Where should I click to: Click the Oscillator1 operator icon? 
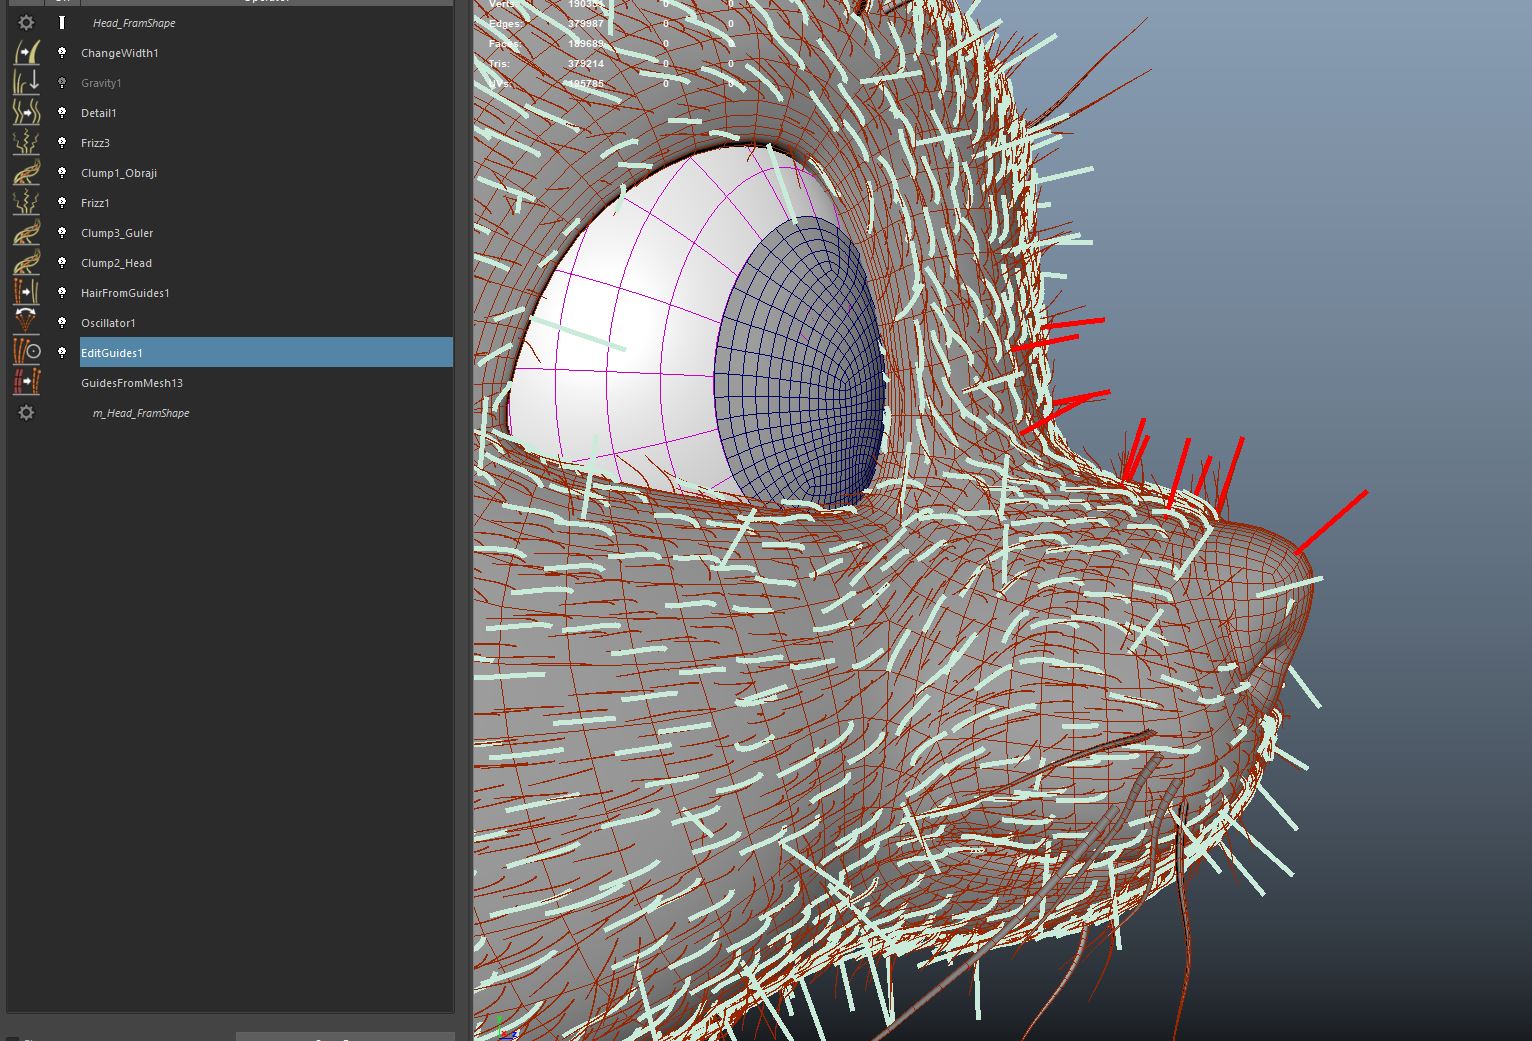coord(27,322)
